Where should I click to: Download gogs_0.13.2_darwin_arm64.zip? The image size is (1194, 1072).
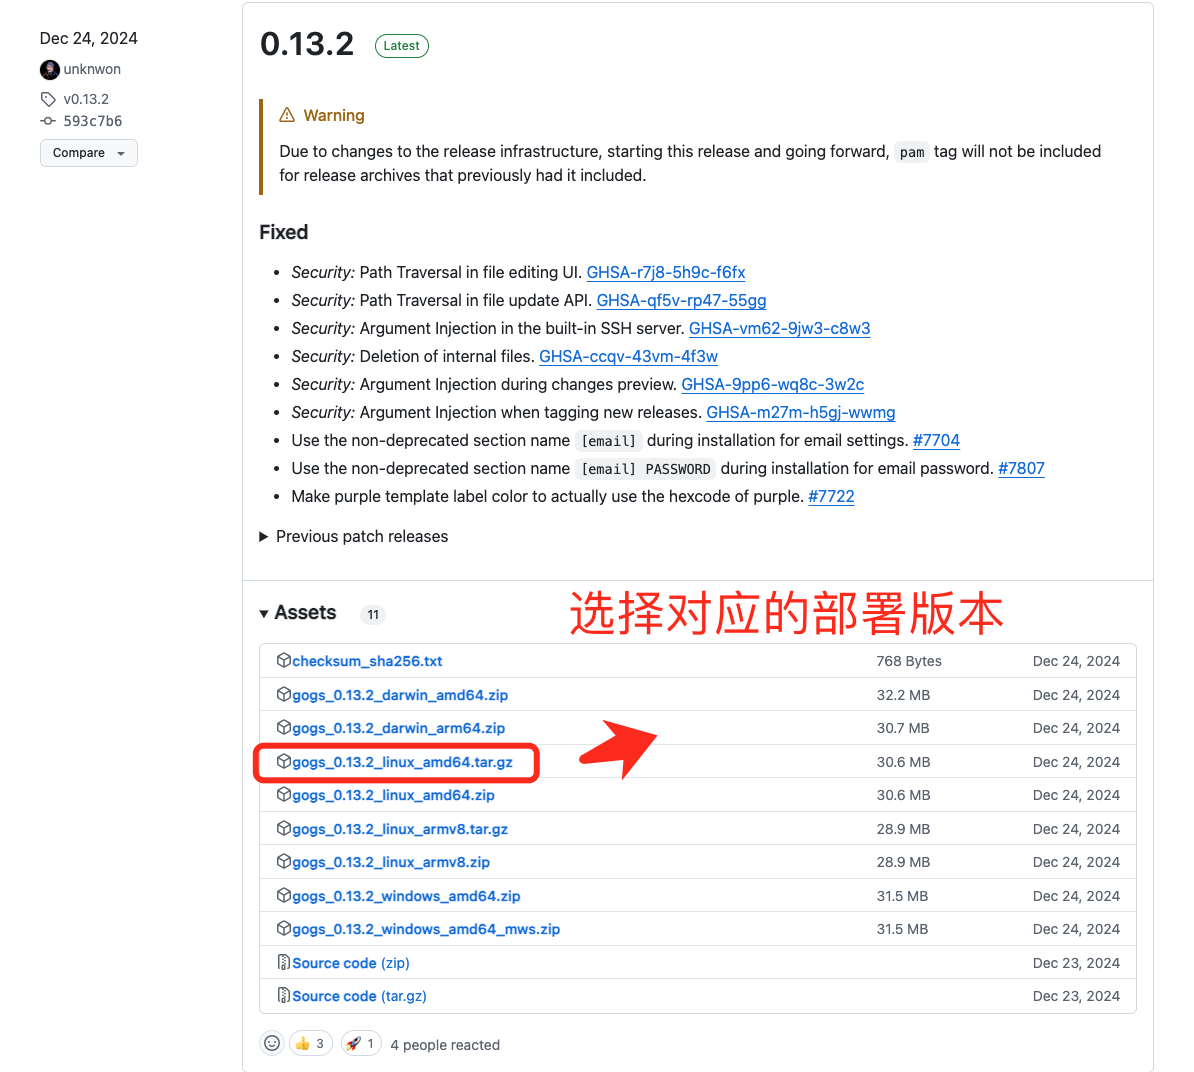coord(398,728)
